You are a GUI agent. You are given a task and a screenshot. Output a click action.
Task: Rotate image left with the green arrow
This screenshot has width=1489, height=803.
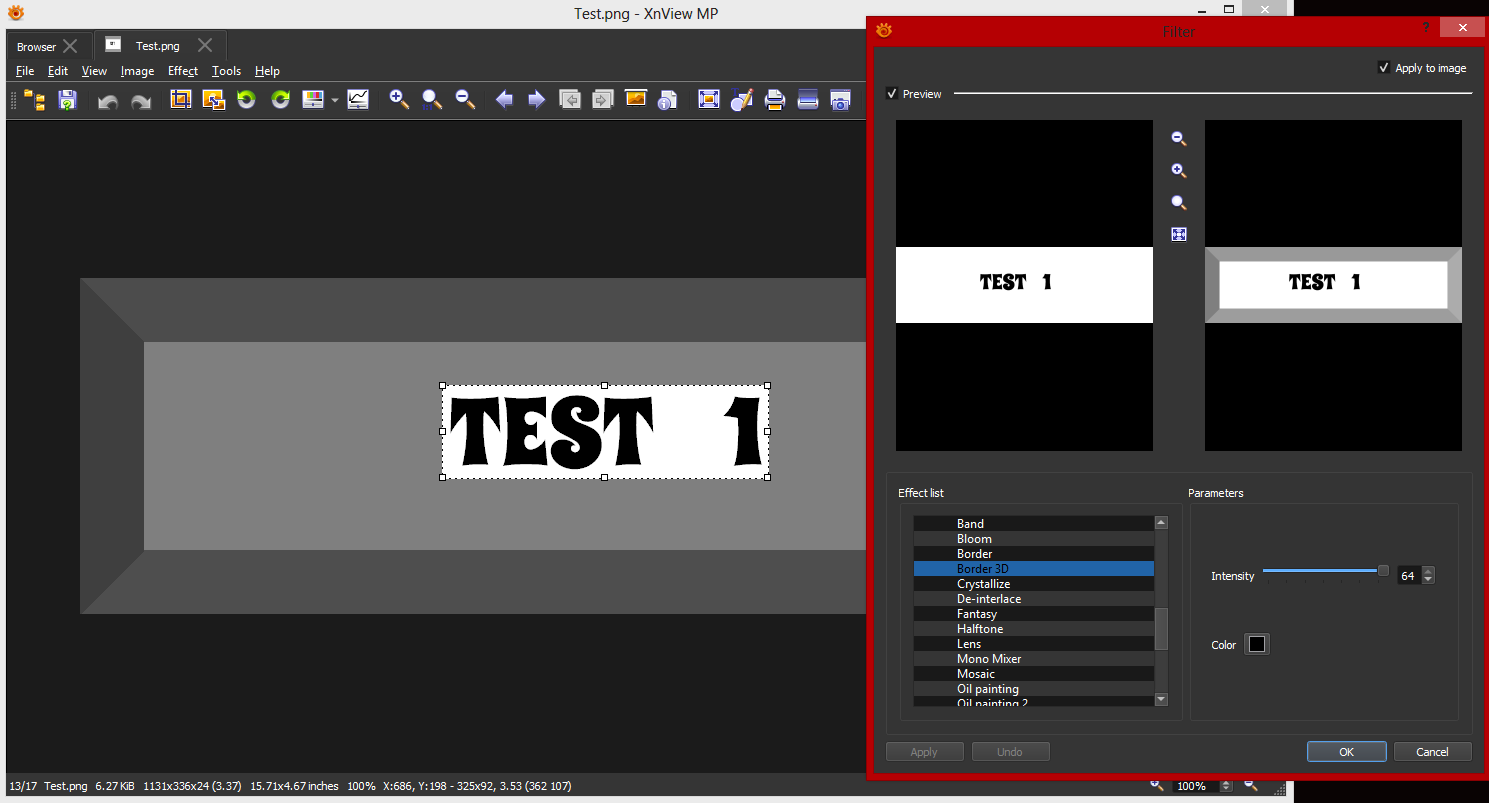click(246, 100)
